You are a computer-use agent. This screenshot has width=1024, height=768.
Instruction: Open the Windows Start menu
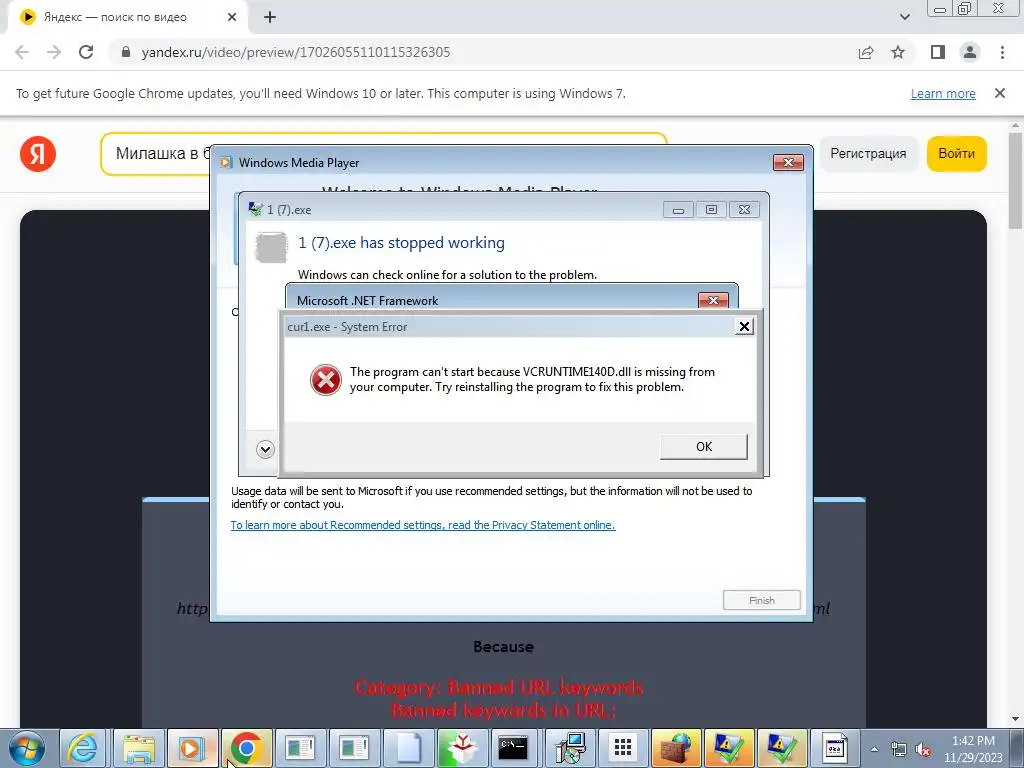coord(26,748)
